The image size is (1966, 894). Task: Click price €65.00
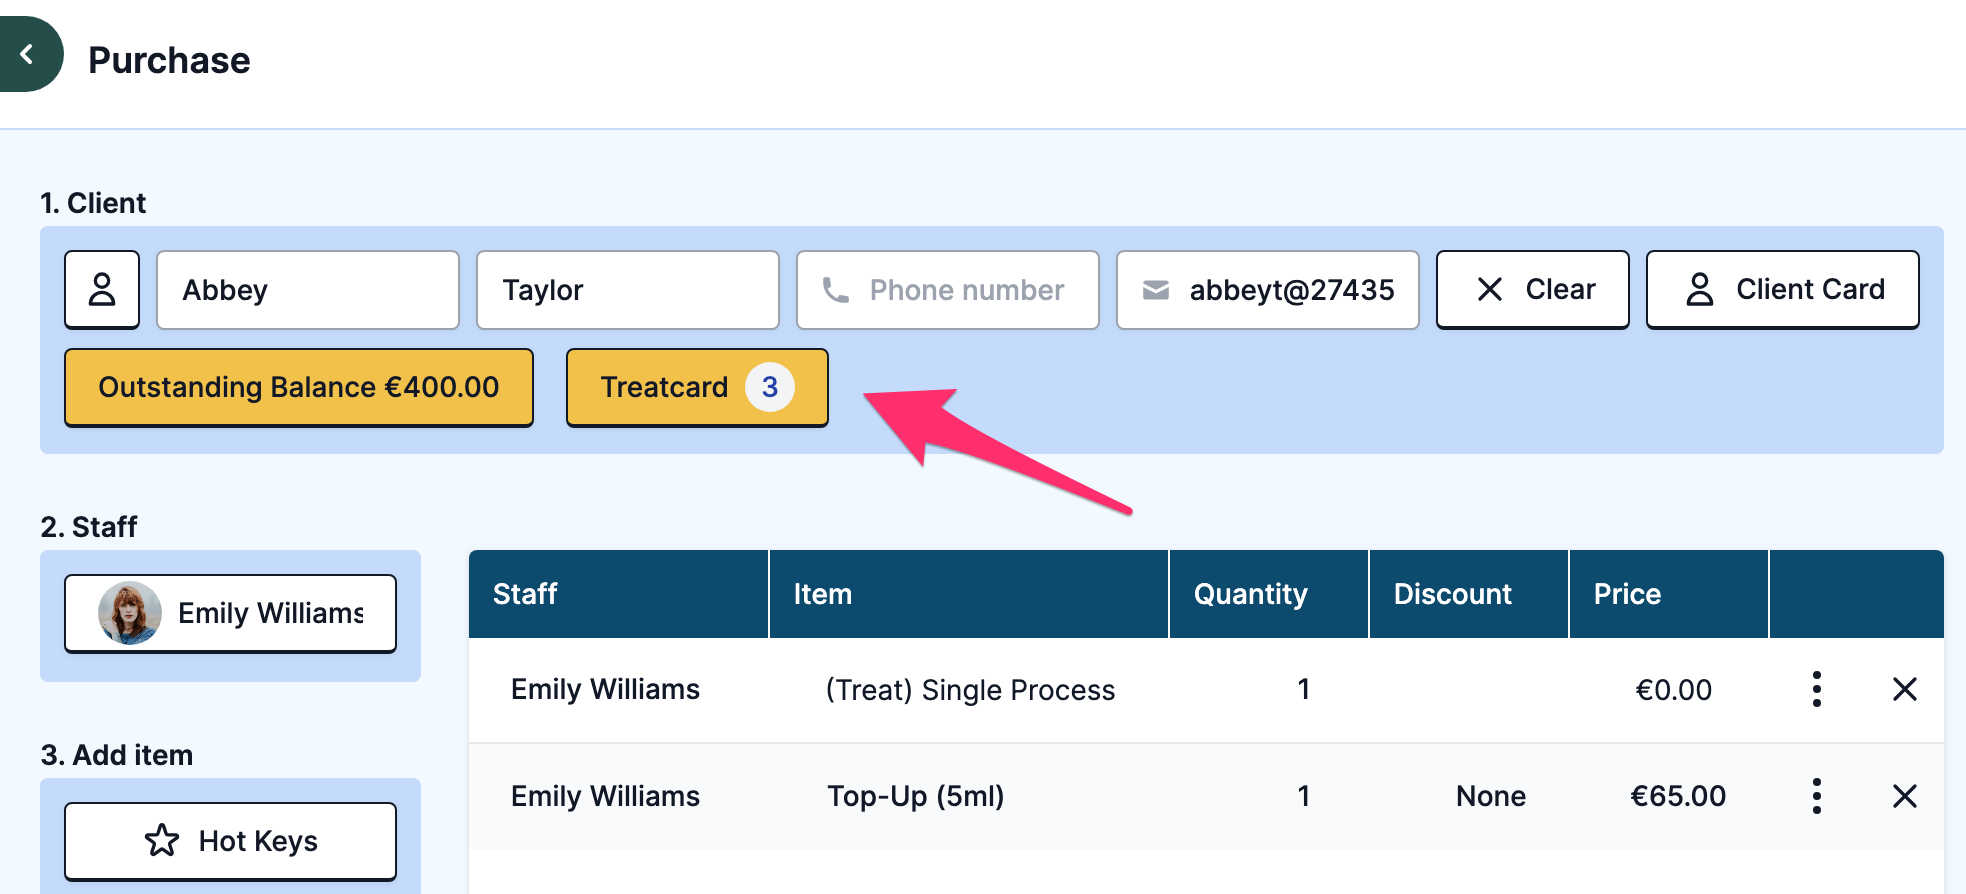coord(1678,796)
